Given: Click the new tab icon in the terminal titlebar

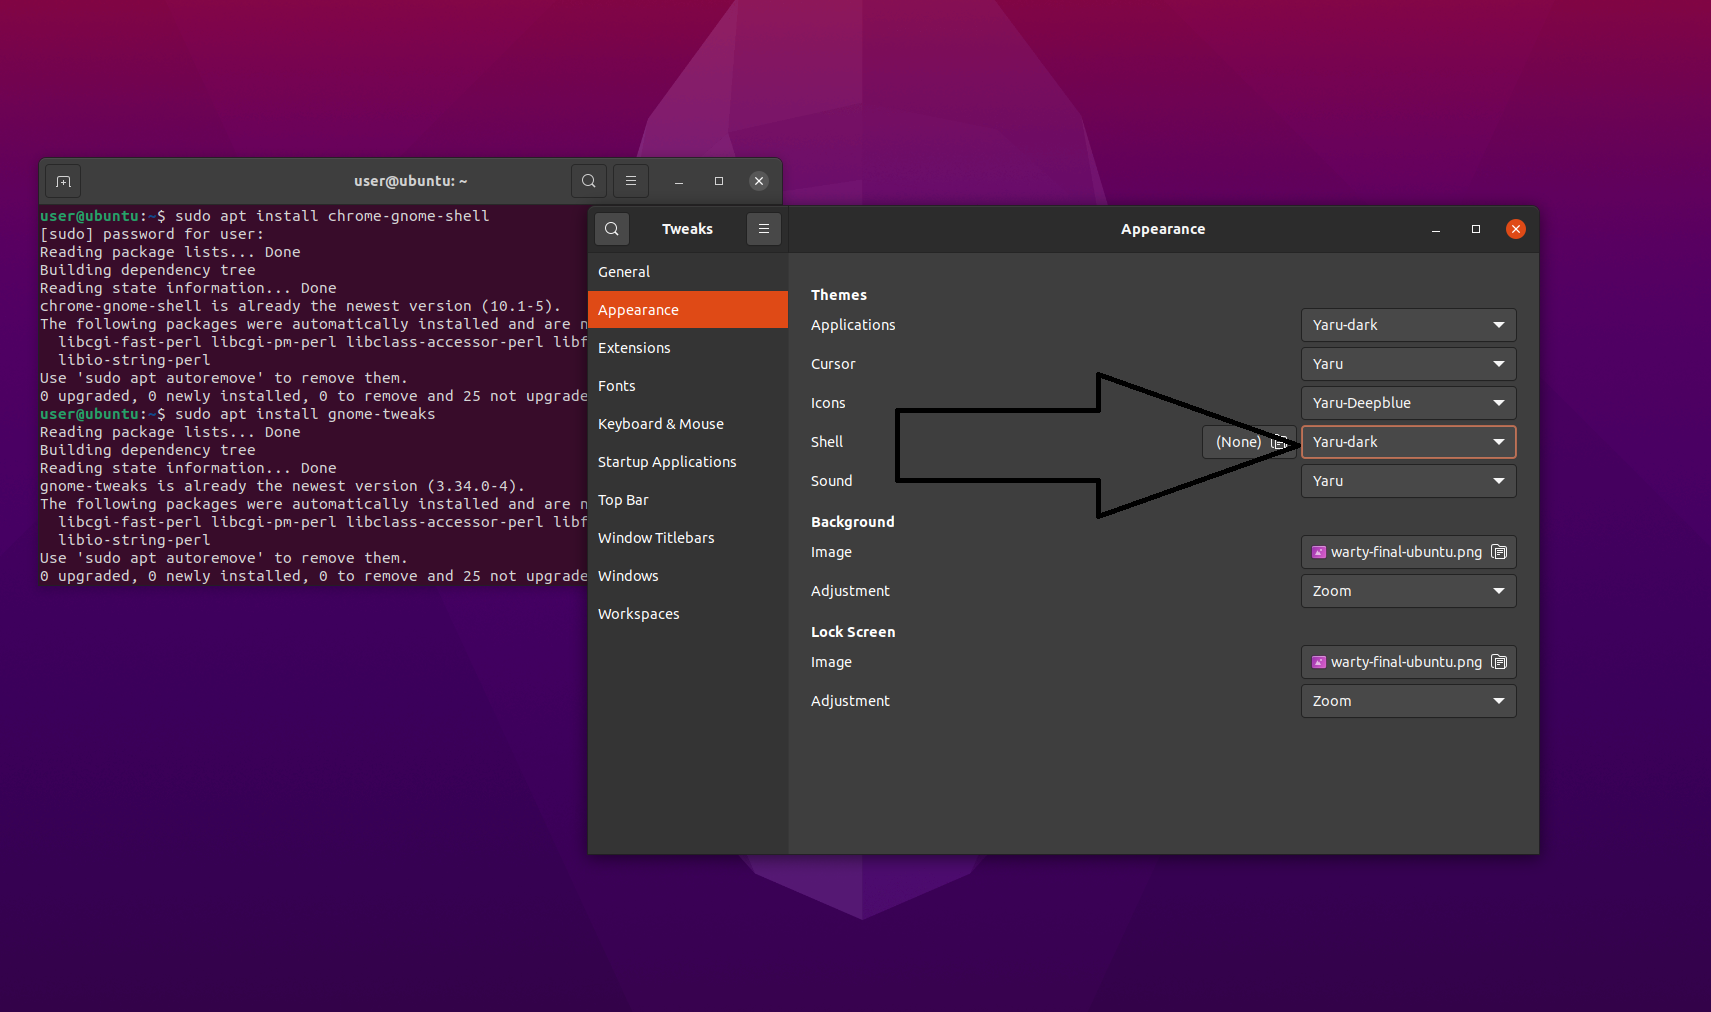Looking at the screenshot, I should 62,181.
